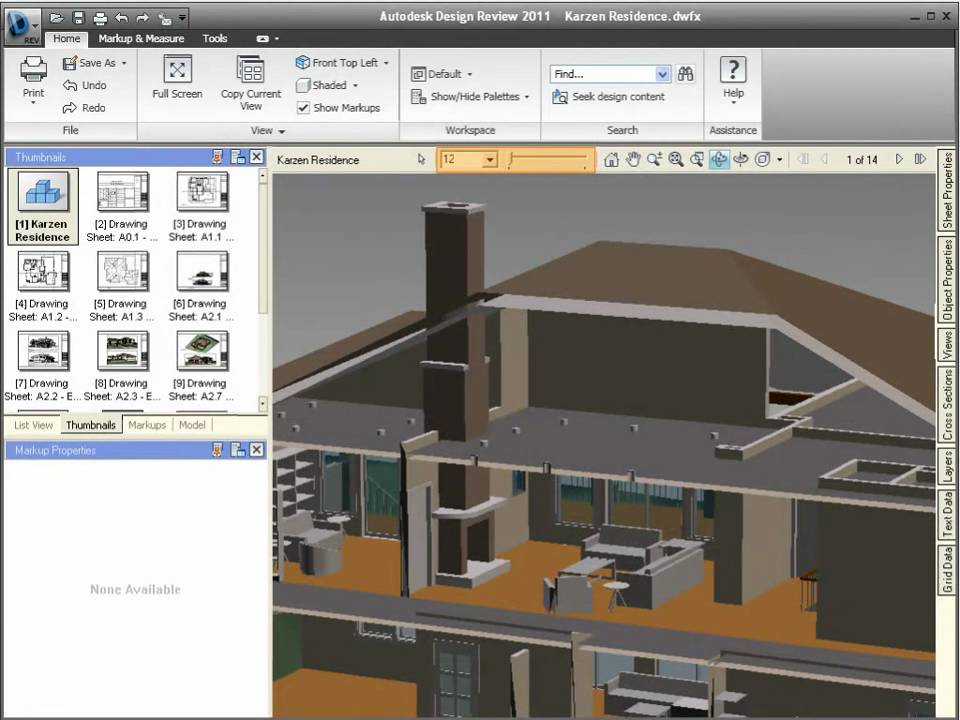Expand the quick access toolbar customize arrow

tap(182, 18)
